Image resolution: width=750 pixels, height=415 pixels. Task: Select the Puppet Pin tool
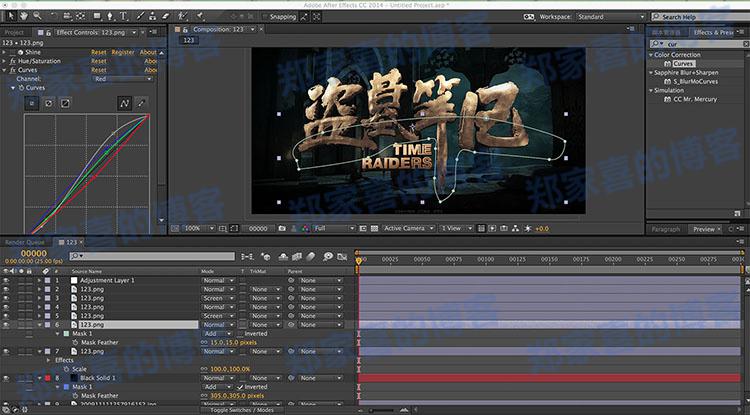pos(198,16)
